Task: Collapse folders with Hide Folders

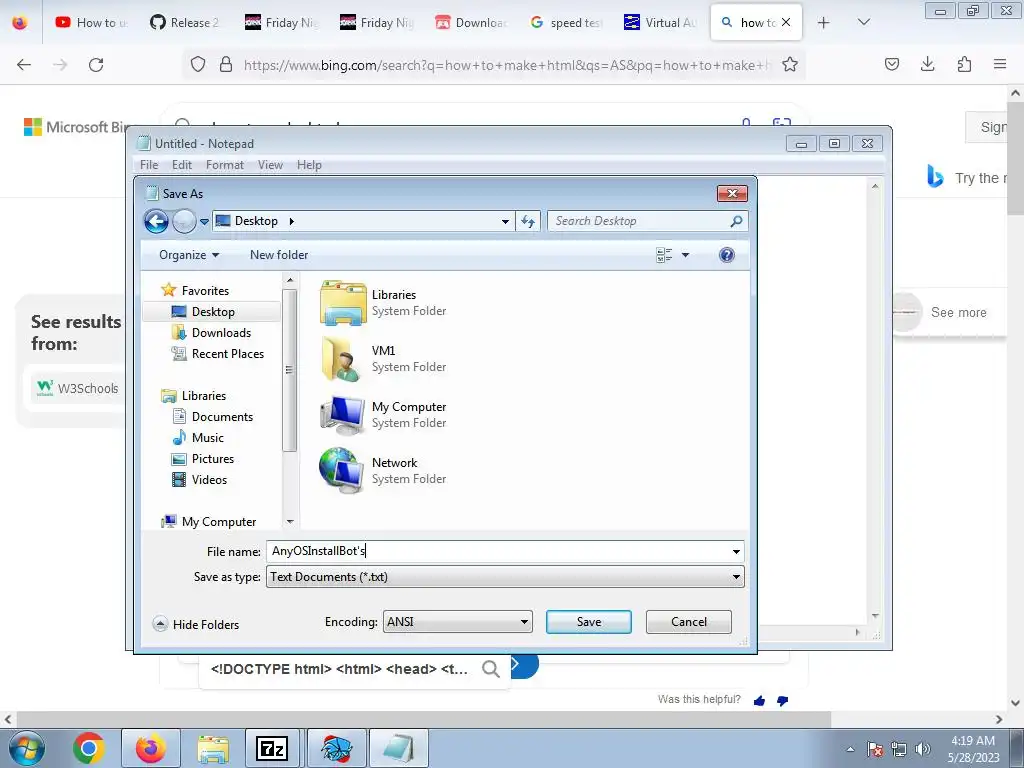Action: click(x=196, y=624)
